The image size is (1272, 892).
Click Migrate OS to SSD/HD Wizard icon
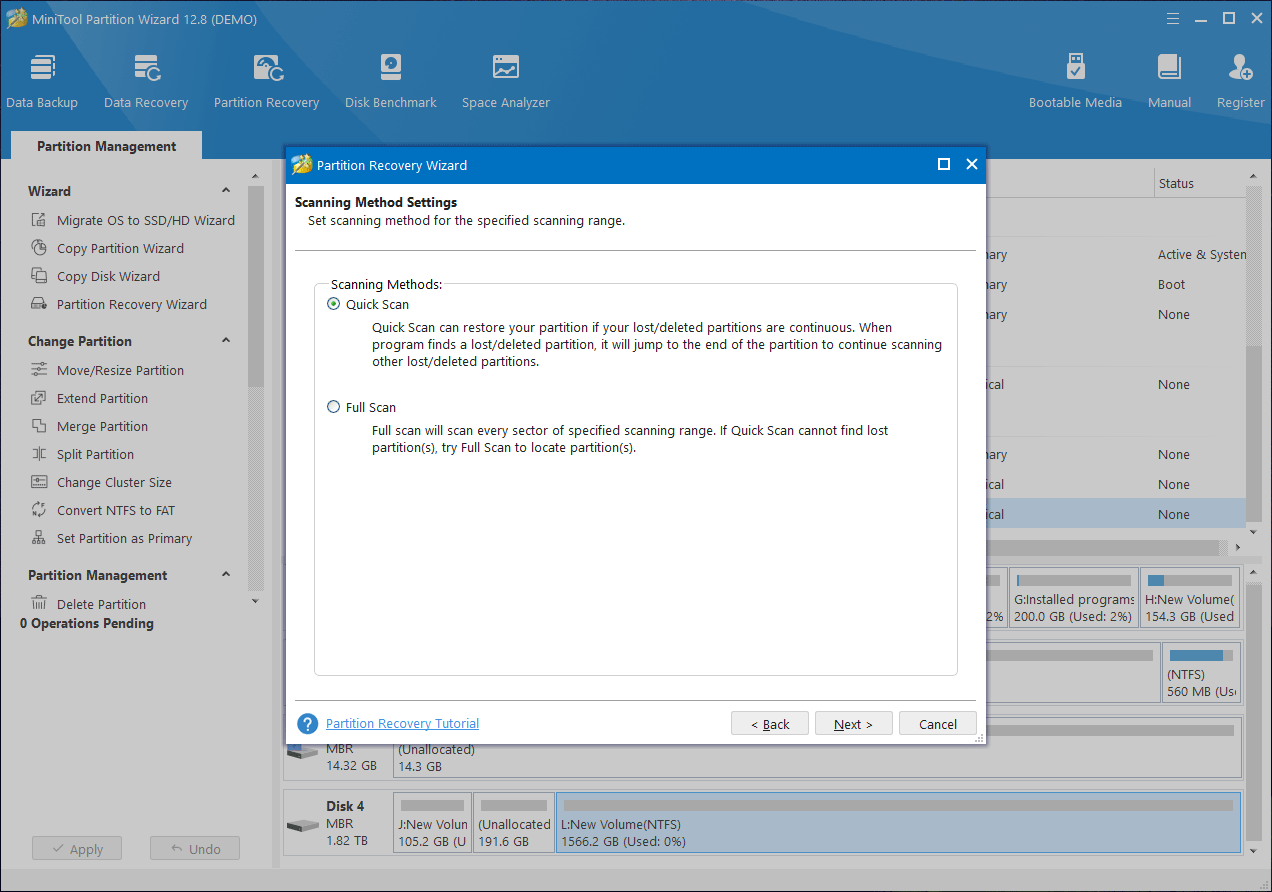pos(39,220)
